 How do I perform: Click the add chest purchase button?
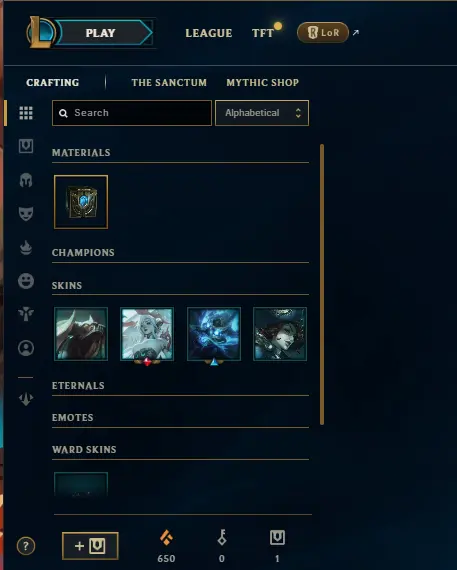coord(90,546)
